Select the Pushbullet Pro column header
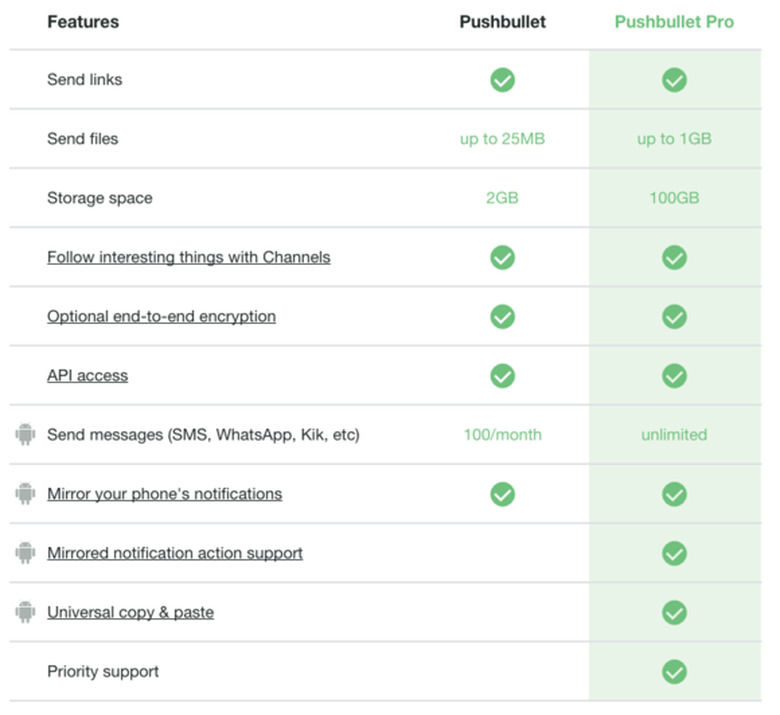The height and width of the screenshot is (715, 780). coord(674,22)
